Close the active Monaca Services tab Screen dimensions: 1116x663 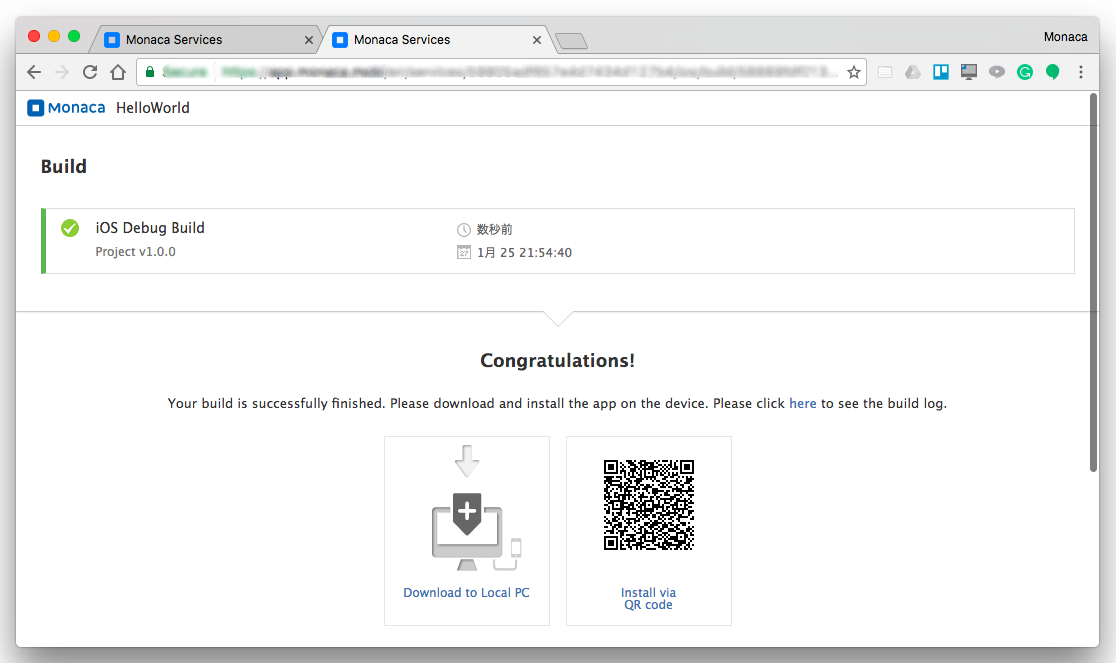(537, 40)
